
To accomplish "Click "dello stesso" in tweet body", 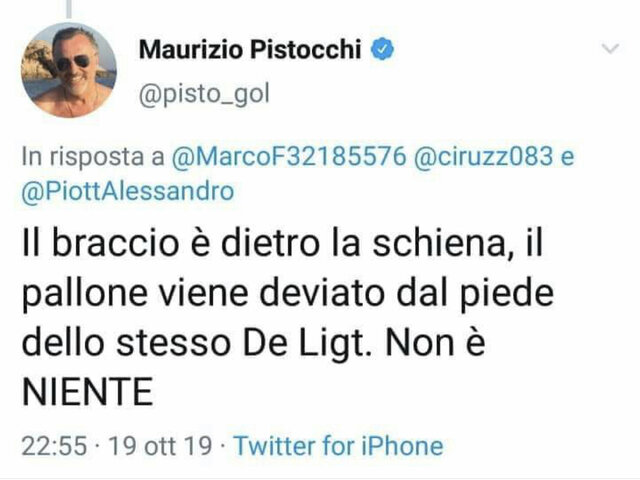I will (x=126, y=342).
